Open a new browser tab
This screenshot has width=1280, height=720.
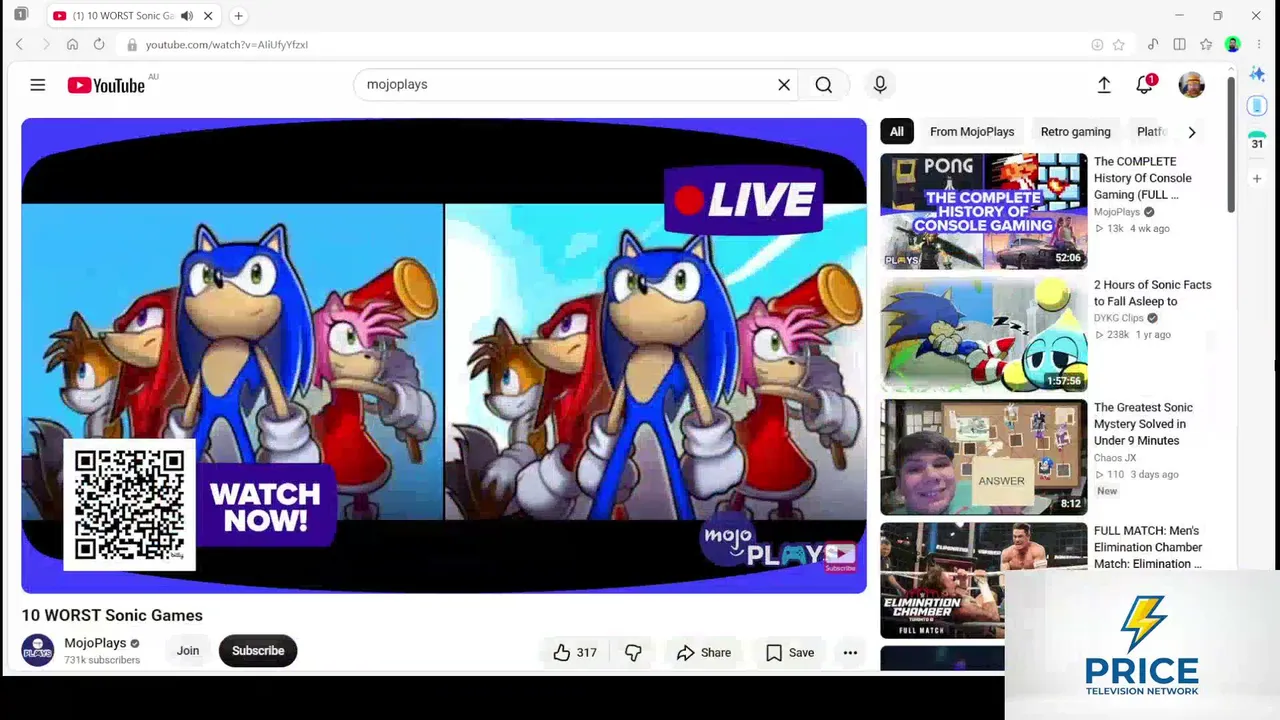click(x=238, y=16)
